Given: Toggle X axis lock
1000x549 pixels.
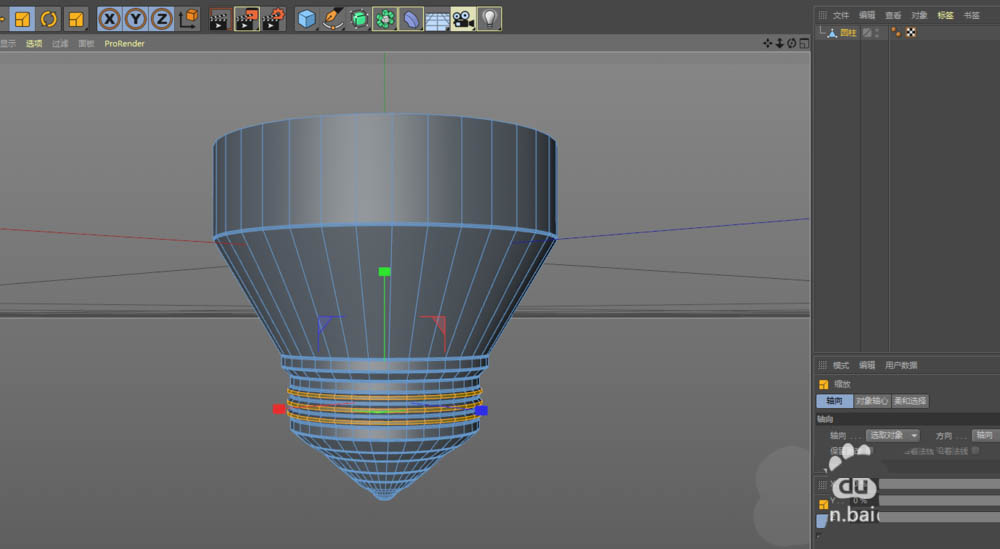Looking at the screenshot, I should tap(109, 19).
